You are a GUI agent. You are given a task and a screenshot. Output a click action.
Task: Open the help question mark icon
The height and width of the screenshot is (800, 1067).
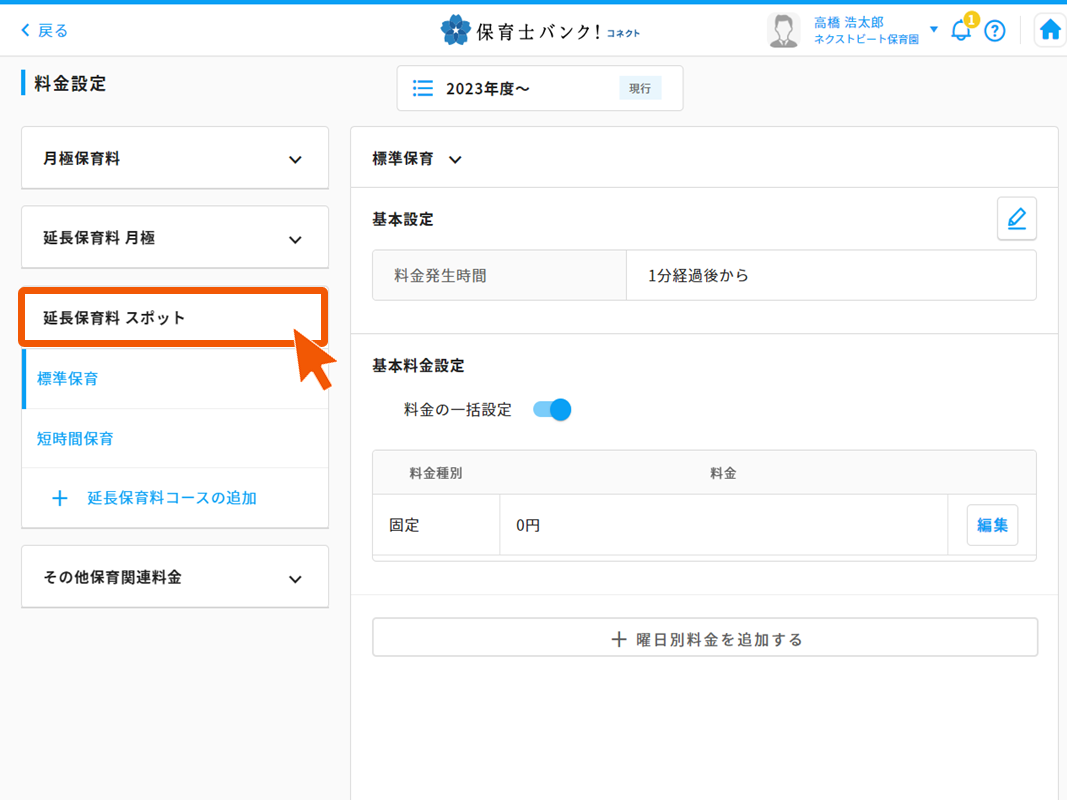pos(994,31)
